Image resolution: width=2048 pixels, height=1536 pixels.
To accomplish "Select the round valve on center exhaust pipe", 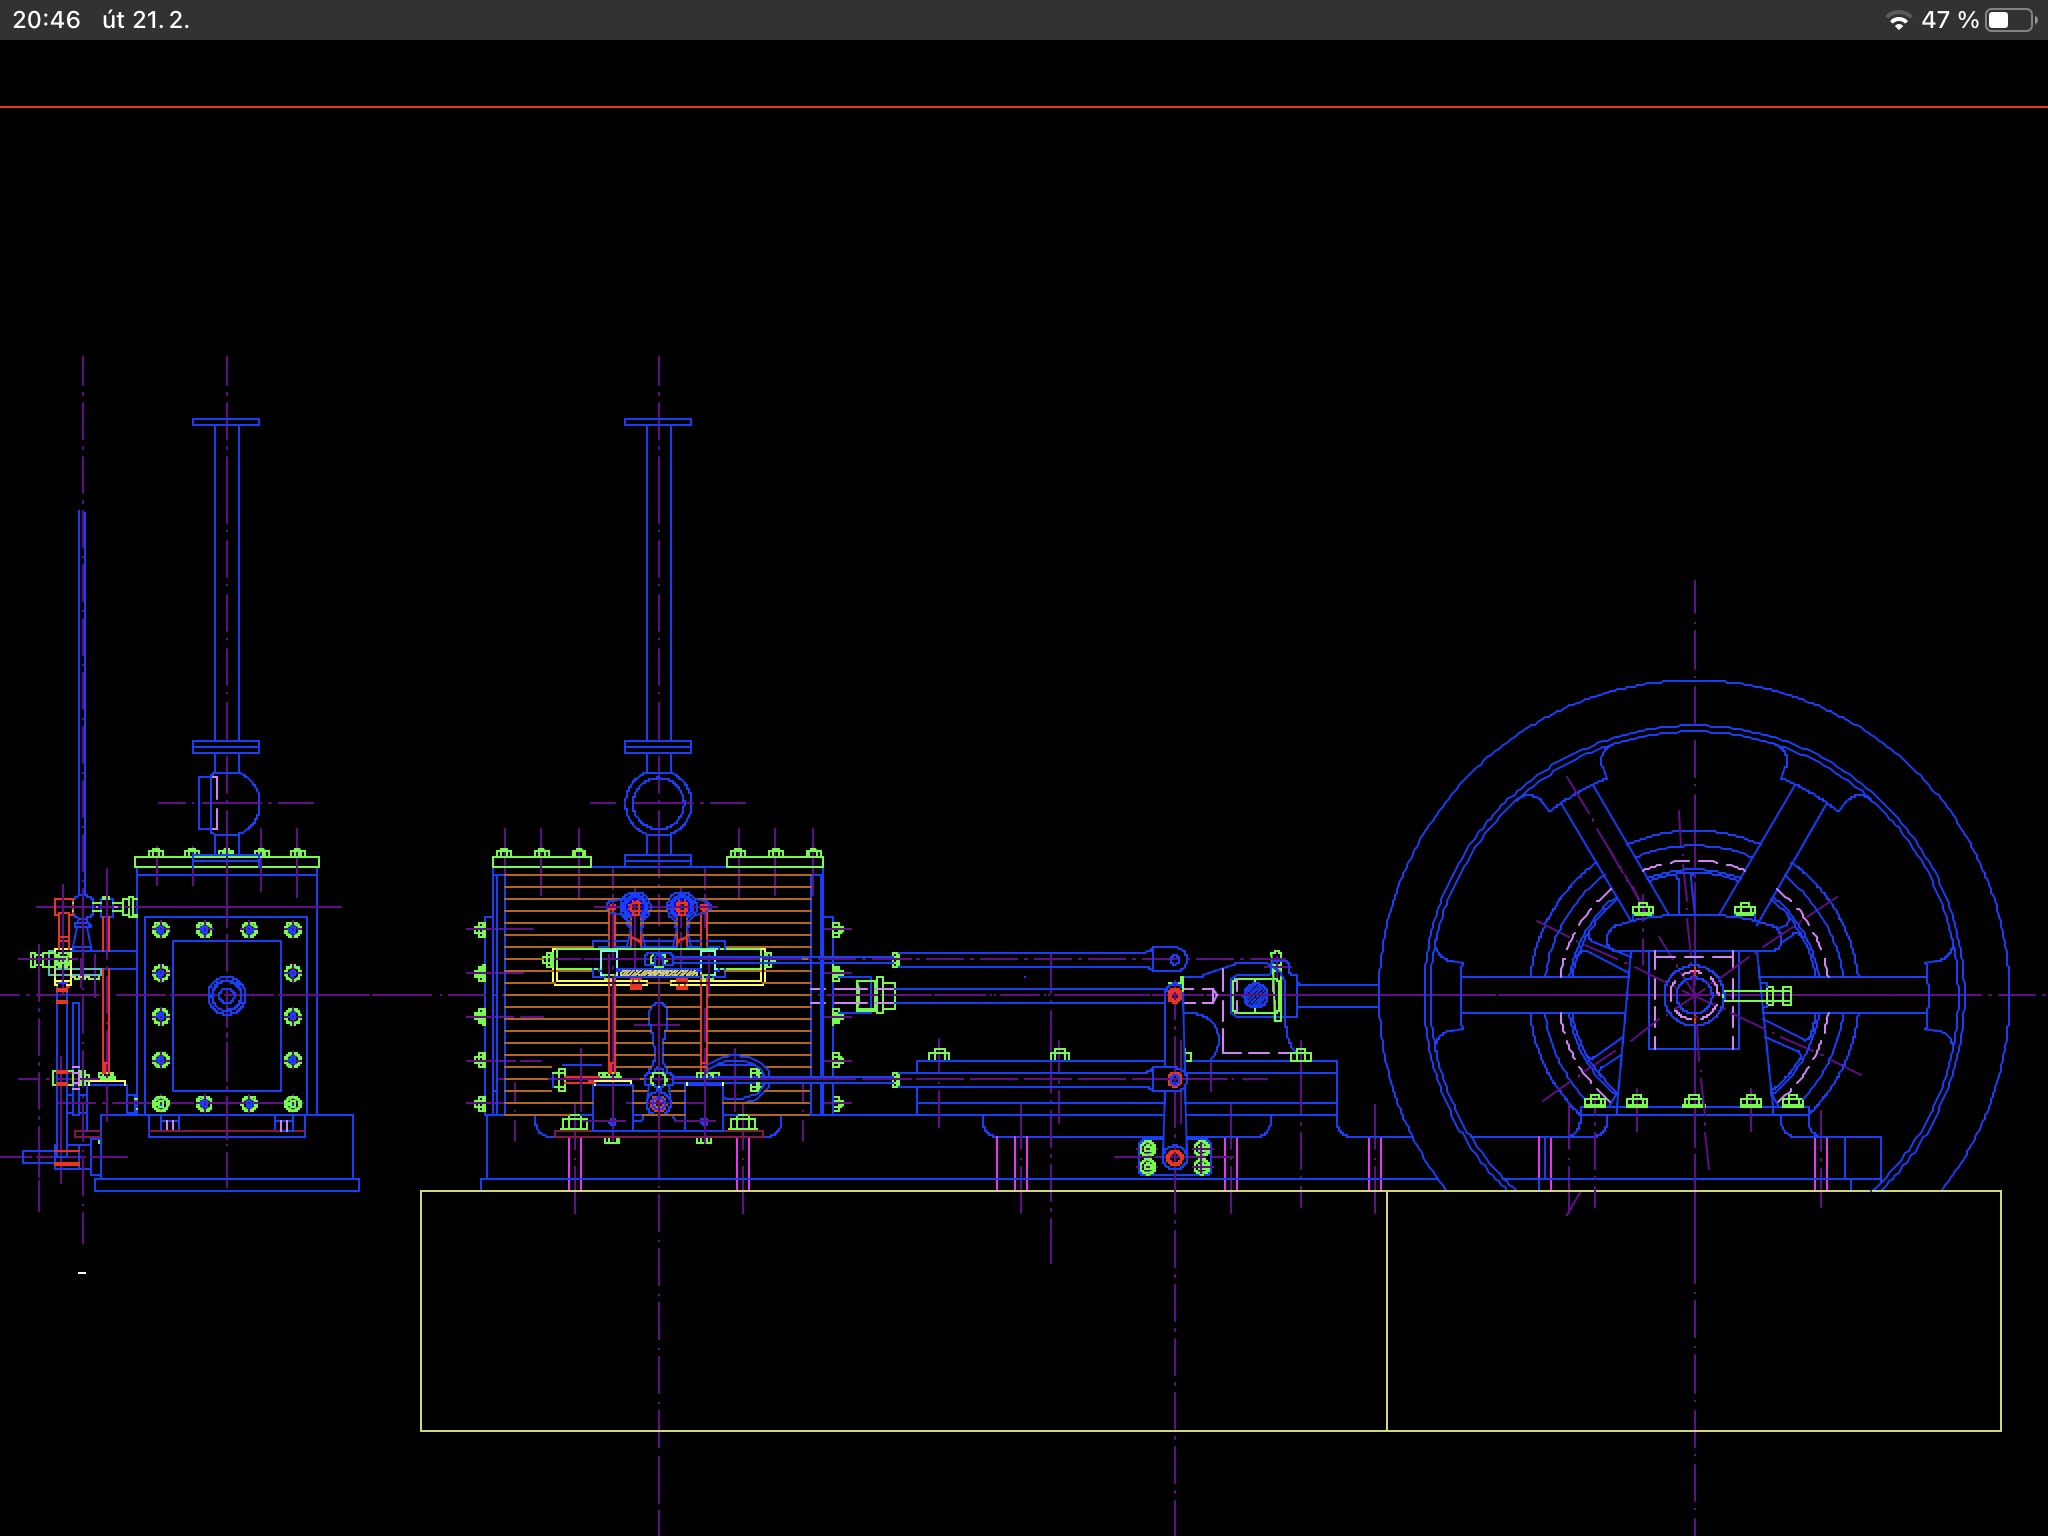I will tap(658, 802).
